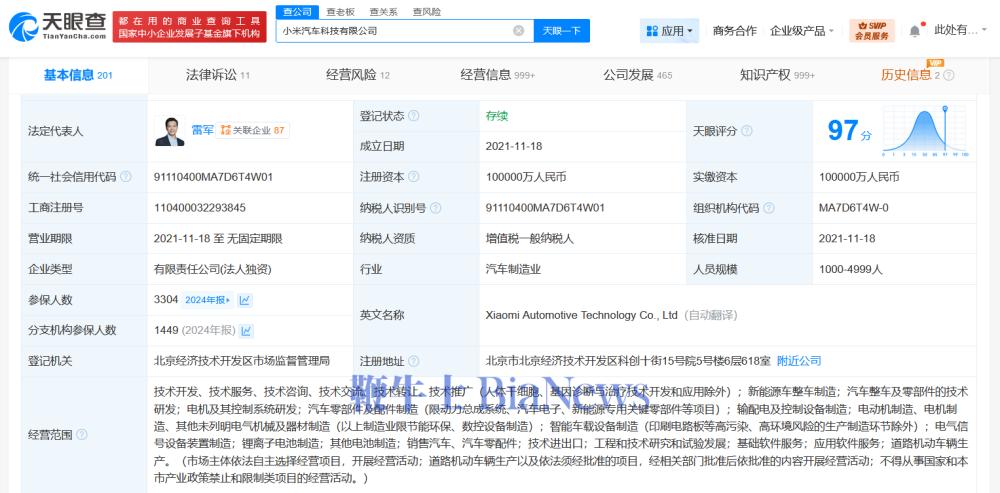Click 人员规模 value 1000-4999人
Image resolution: width=1000 pixels, height=493 pixels.
(851, 269)
